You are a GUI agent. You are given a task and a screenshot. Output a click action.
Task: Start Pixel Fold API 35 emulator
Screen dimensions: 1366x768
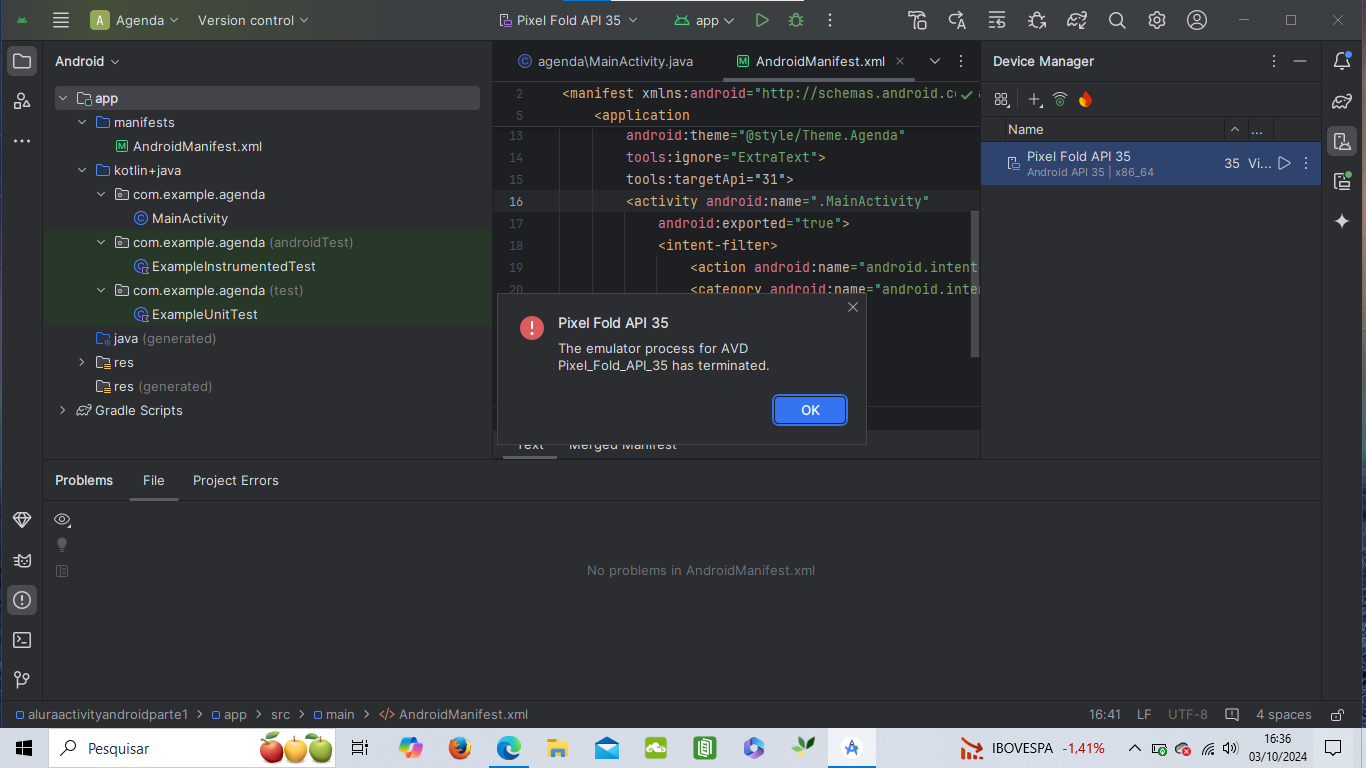click(x=1285, y=163)
